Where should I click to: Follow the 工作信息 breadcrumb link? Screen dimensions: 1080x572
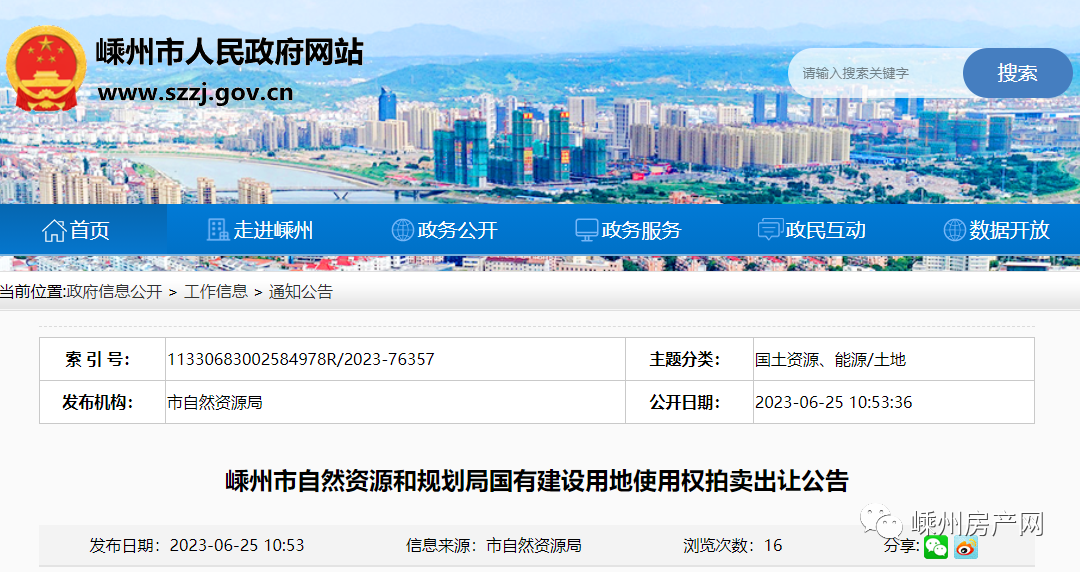(x=216, y=292)
